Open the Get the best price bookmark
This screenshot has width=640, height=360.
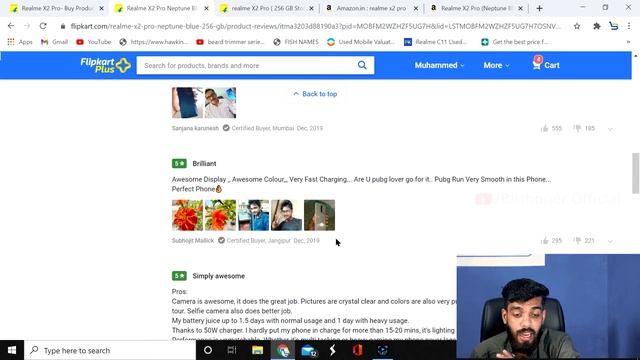tap(514, 42)
